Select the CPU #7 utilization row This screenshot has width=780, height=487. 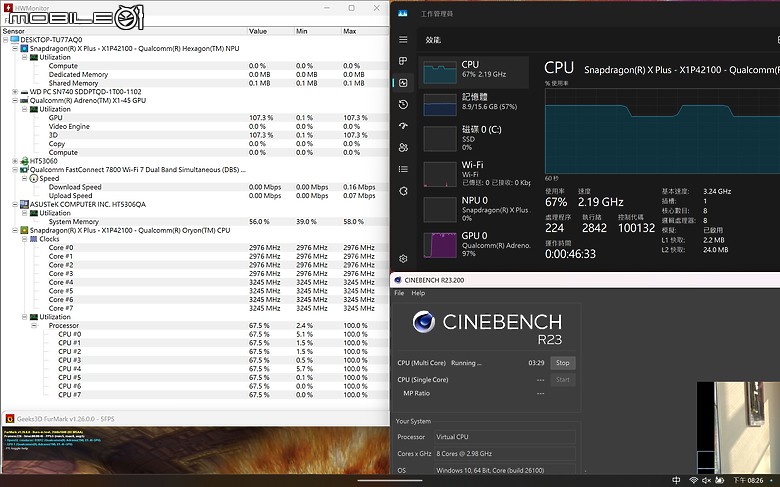[x=195, y=394]
